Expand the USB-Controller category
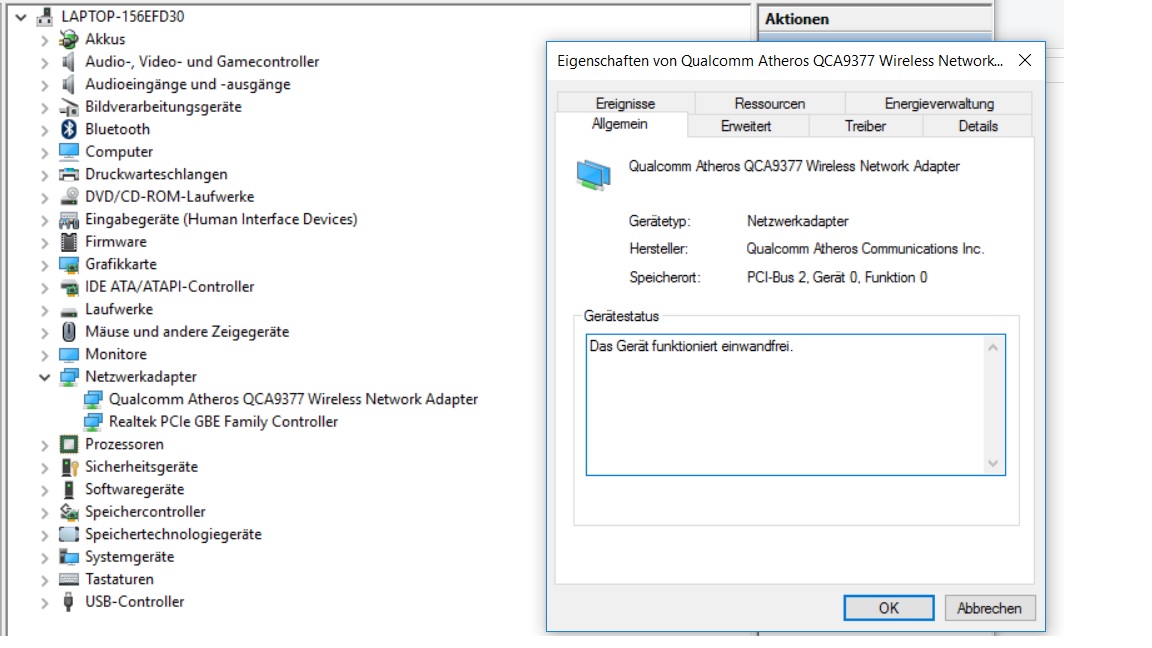The image size is (1152, 648). coord(44,602)
